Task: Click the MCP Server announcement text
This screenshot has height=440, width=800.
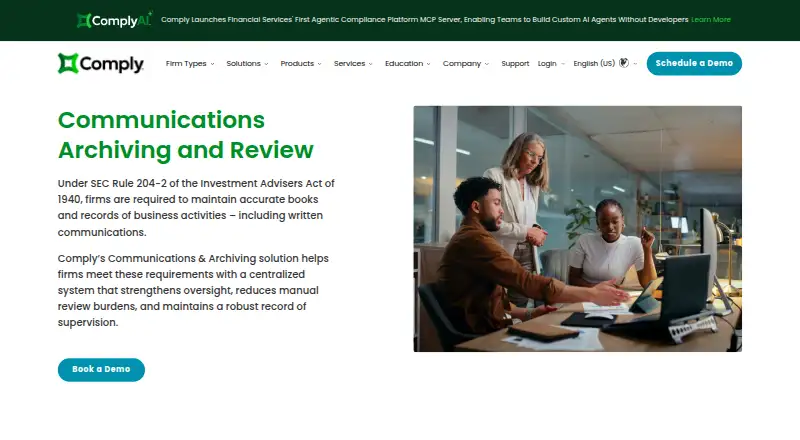Action: tap(424, 20)
